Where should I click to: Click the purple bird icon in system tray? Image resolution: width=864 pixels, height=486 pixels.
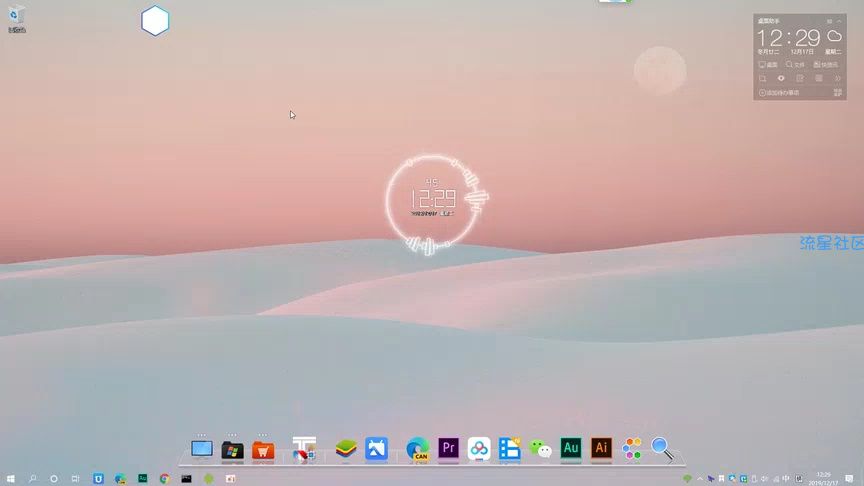click(x=711, y=479)
